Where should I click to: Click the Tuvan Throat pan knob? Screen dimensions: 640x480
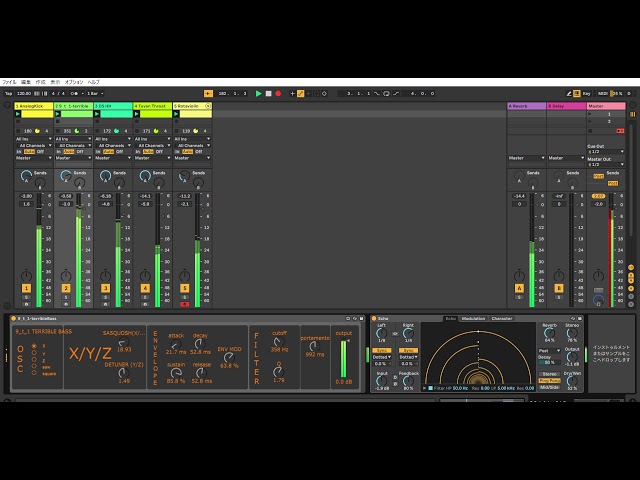click(145, 275)
